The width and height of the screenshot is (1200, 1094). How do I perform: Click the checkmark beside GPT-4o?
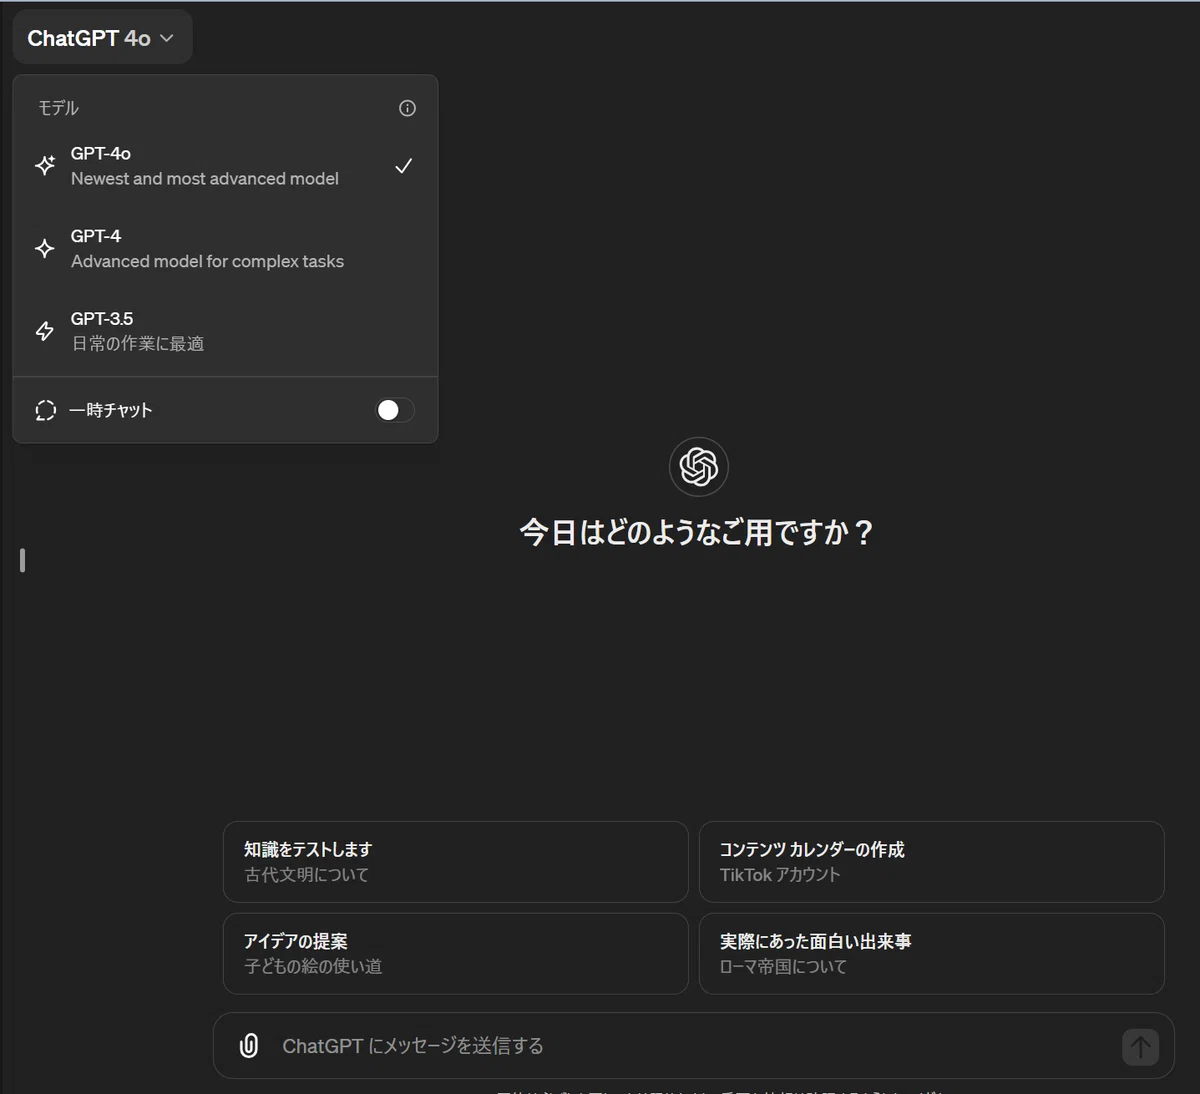[x=403, y=166]
